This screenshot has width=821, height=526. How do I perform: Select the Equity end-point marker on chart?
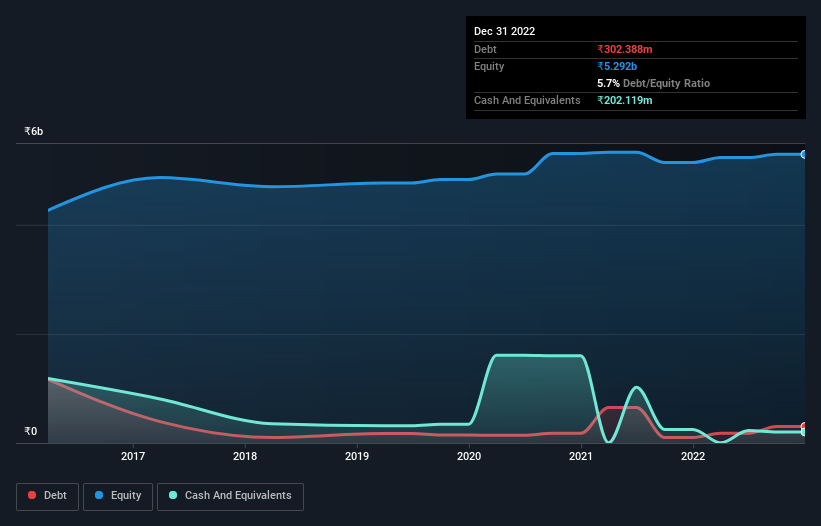tap(804, 154)
